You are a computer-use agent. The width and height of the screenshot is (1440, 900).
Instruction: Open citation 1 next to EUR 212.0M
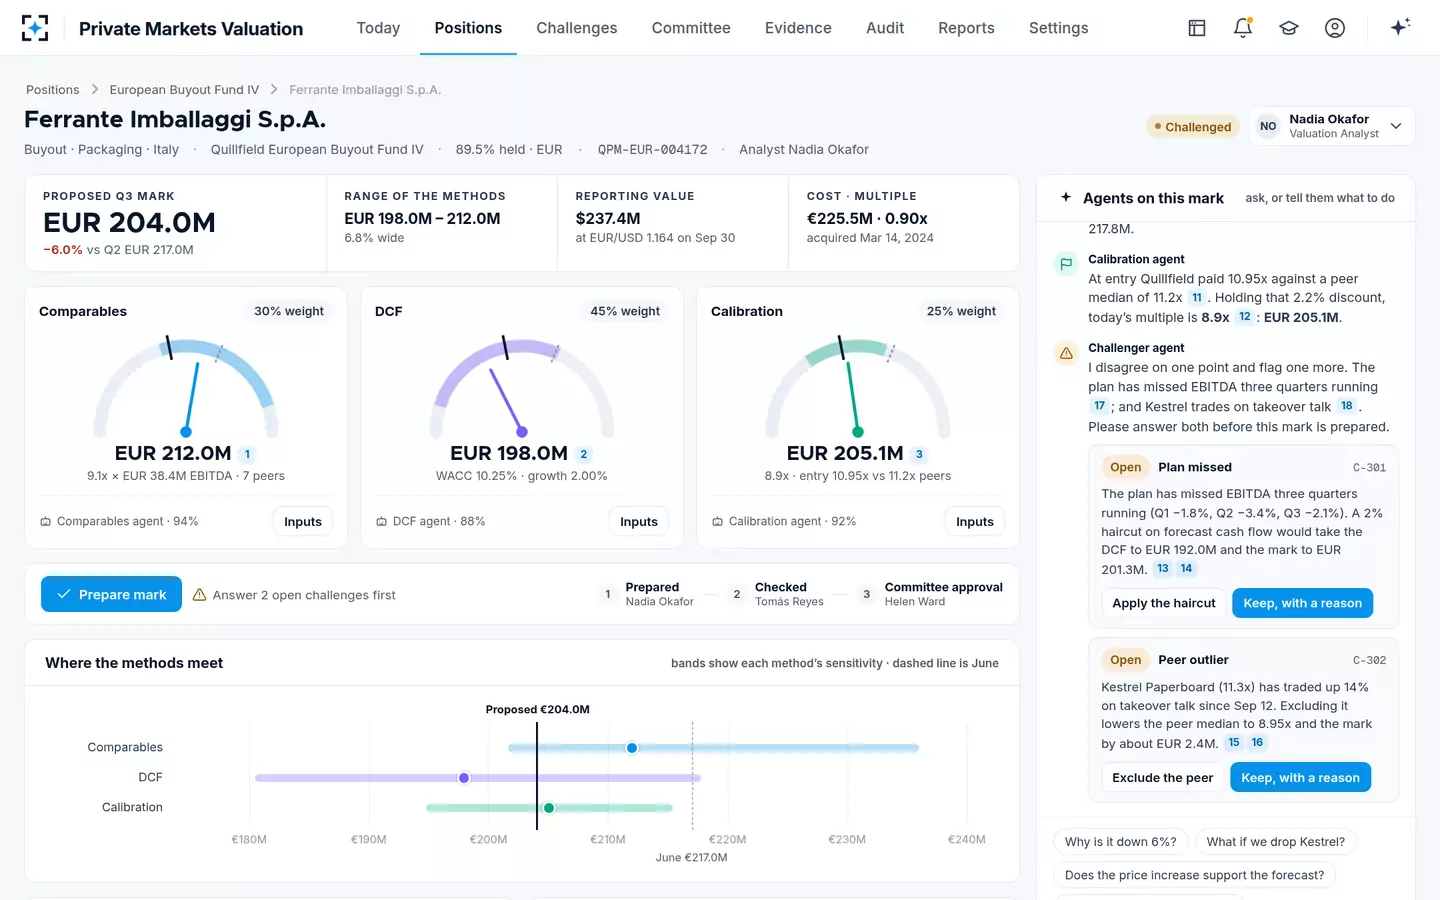click(248, 454)
